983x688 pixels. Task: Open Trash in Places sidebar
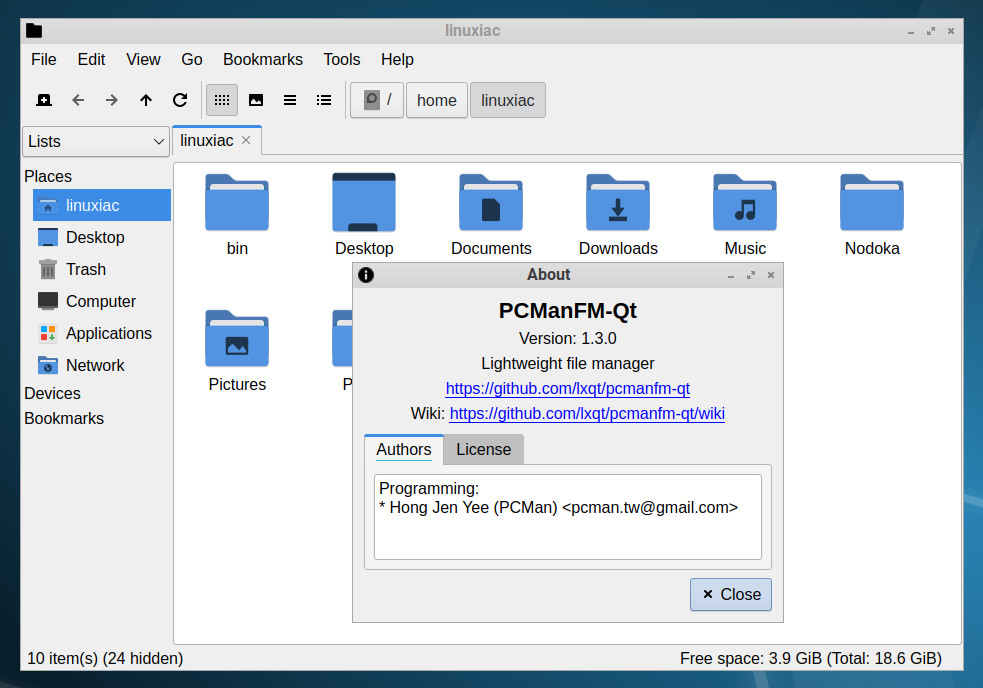point(102,269)
